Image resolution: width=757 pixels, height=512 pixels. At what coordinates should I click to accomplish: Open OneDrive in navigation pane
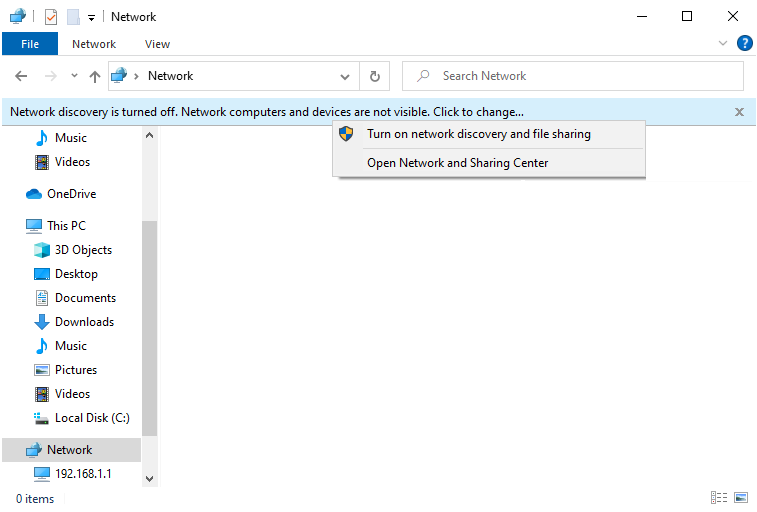[x=71, y=194]
